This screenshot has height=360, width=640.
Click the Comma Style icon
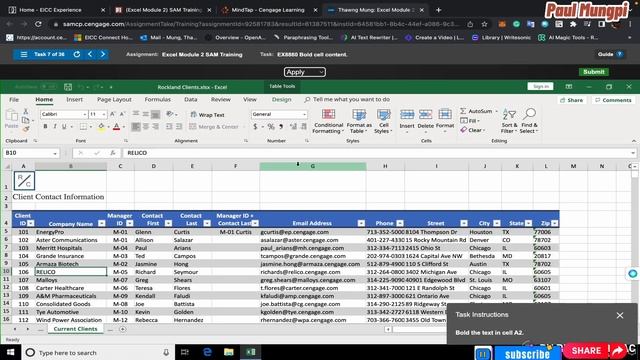281,127
